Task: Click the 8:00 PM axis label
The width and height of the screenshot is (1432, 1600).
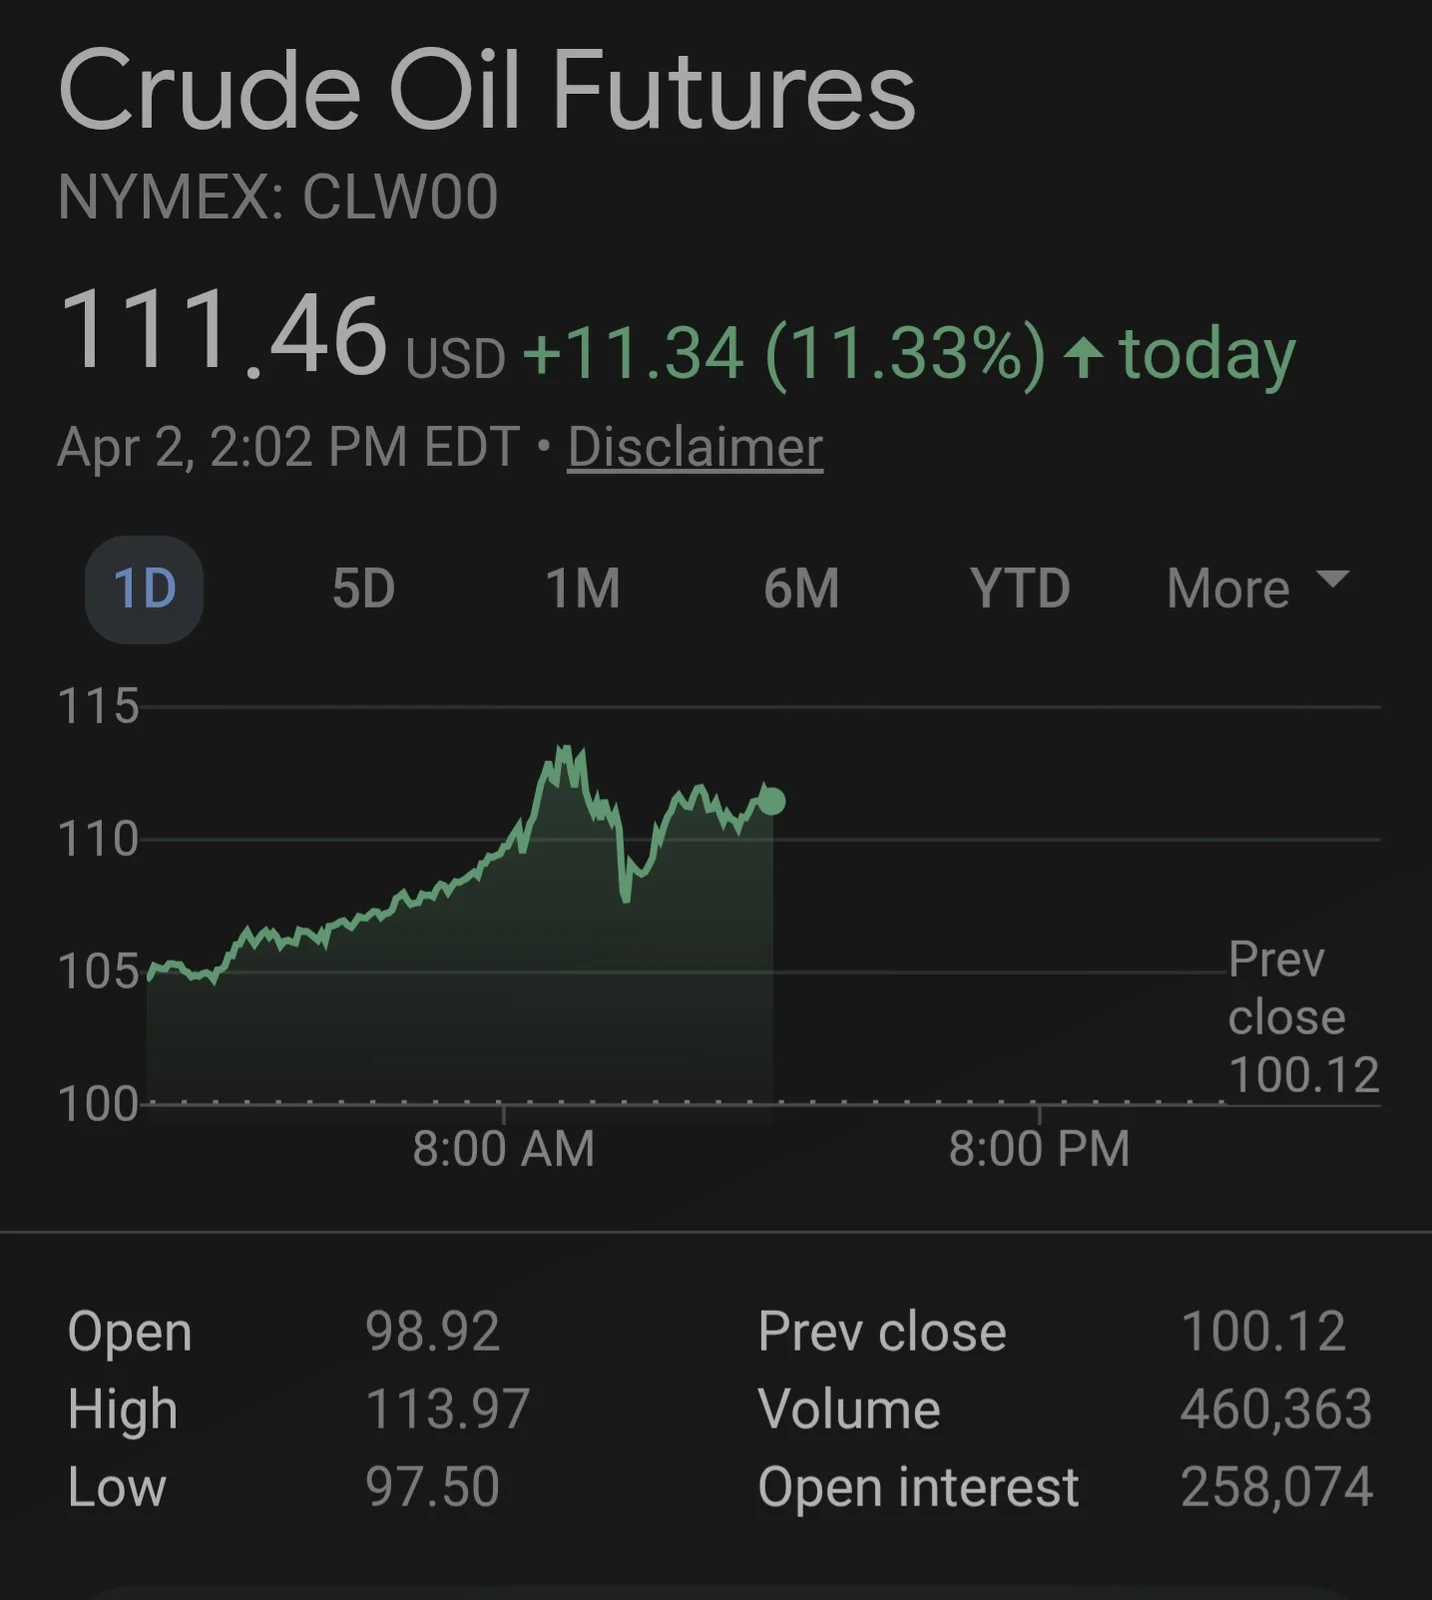Action: [x=1039, y=1148]
